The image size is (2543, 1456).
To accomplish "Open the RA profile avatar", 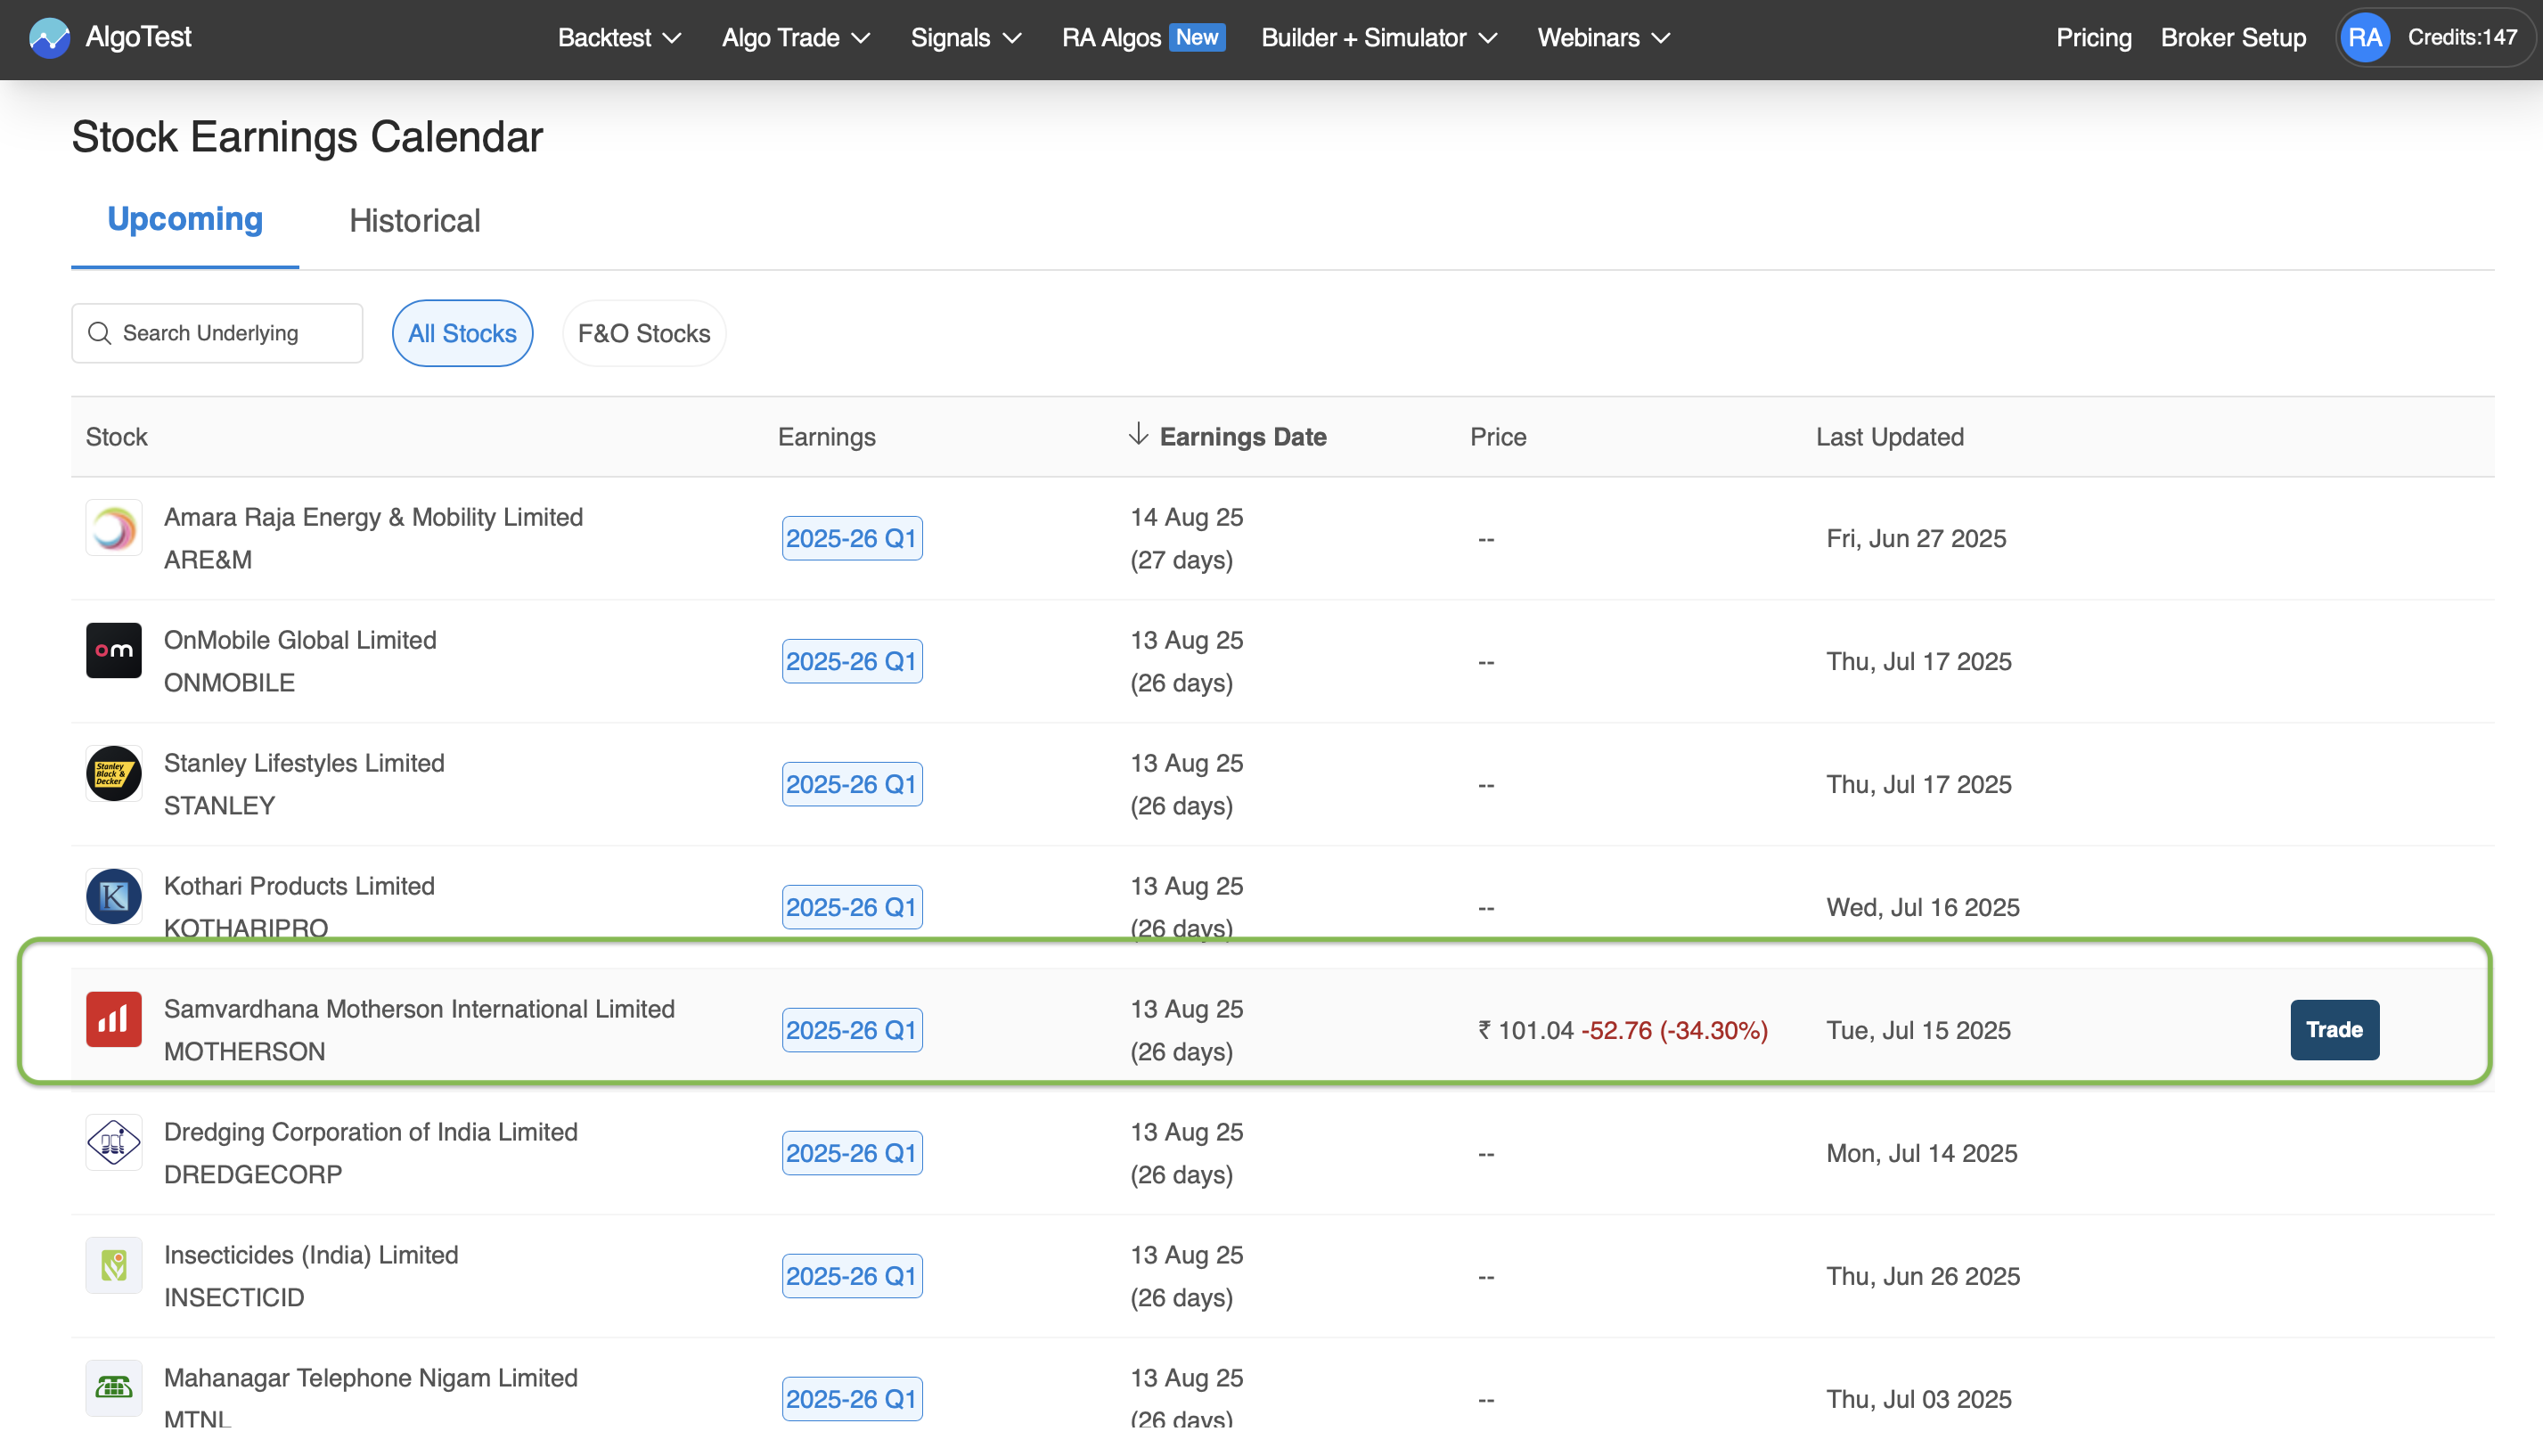I will [2364, 38].
